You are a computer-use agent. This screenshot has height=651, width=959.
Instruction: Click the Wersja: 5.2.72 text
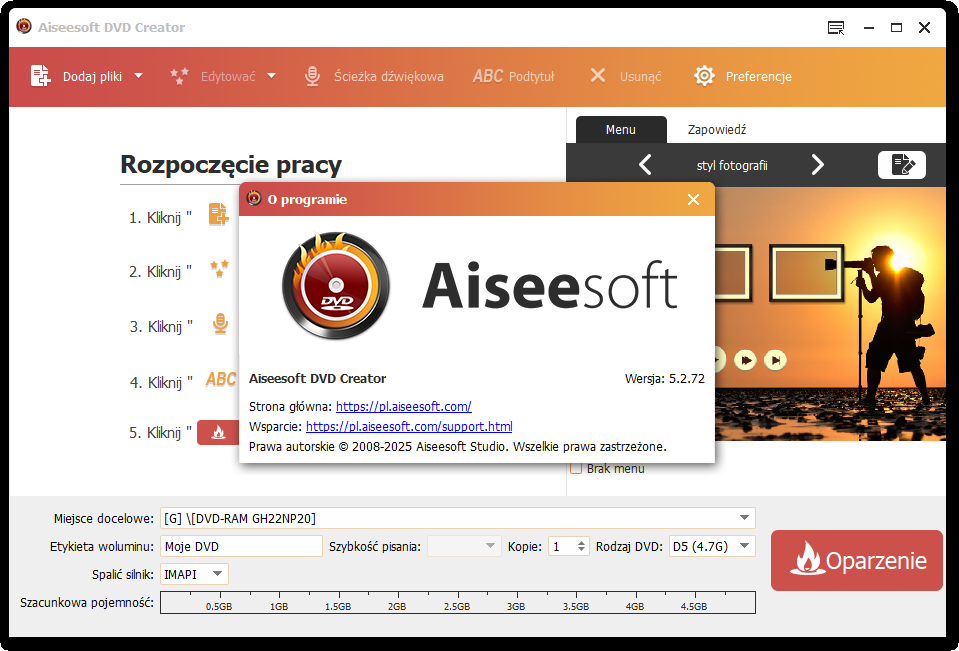664,379
